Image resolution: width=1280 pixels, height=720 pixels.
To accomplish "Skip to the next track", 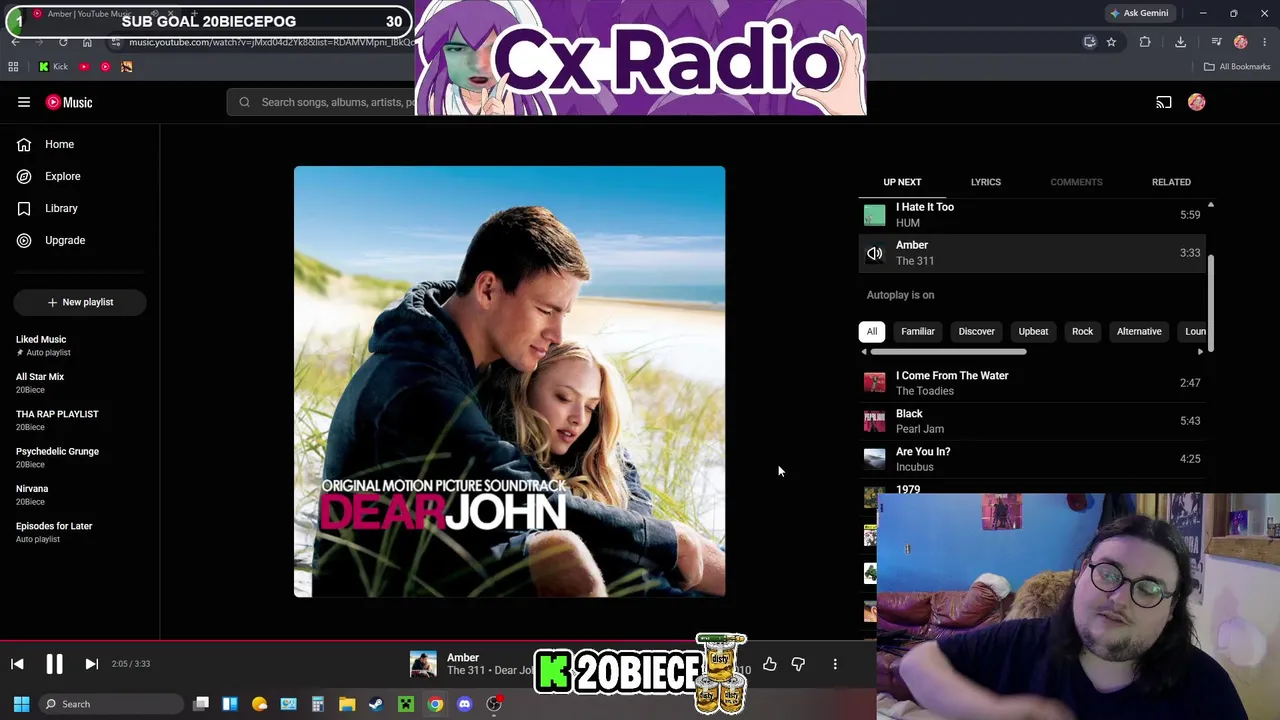I will click(x=91, y=664).
